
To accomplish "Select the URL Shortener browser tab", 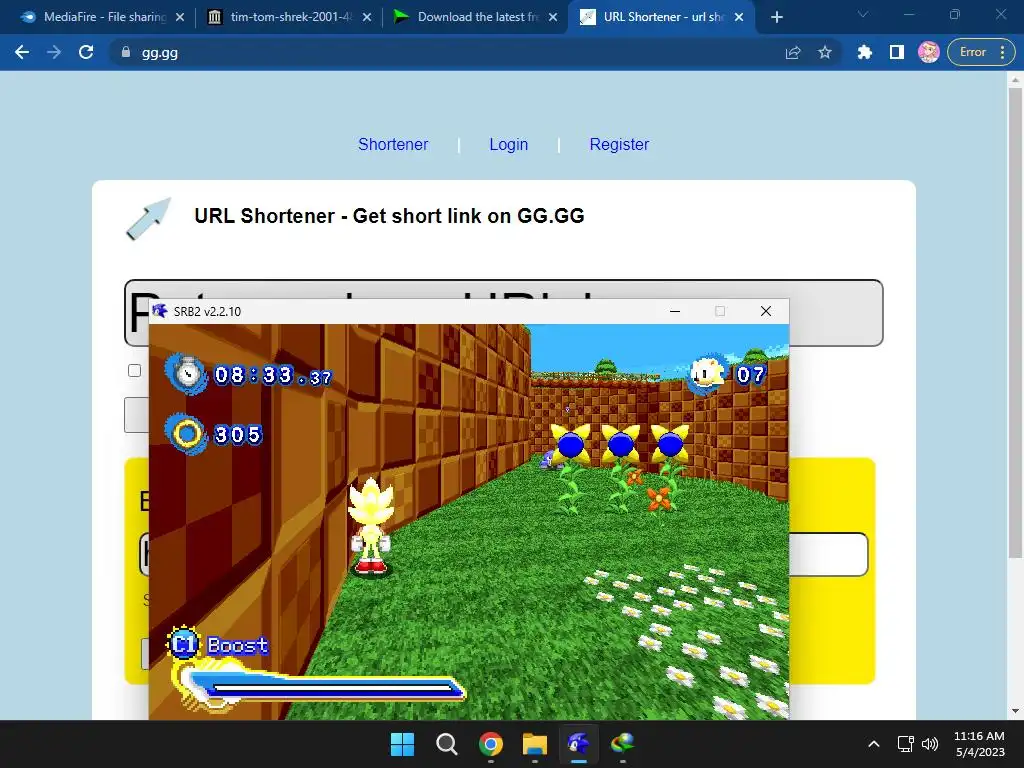I will tap(660, 17).
